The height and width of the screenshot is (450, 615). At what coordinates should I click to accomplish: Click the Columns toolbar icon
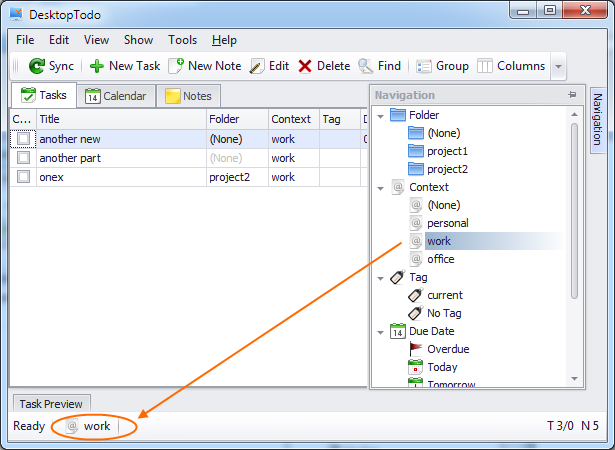(484, 66)
